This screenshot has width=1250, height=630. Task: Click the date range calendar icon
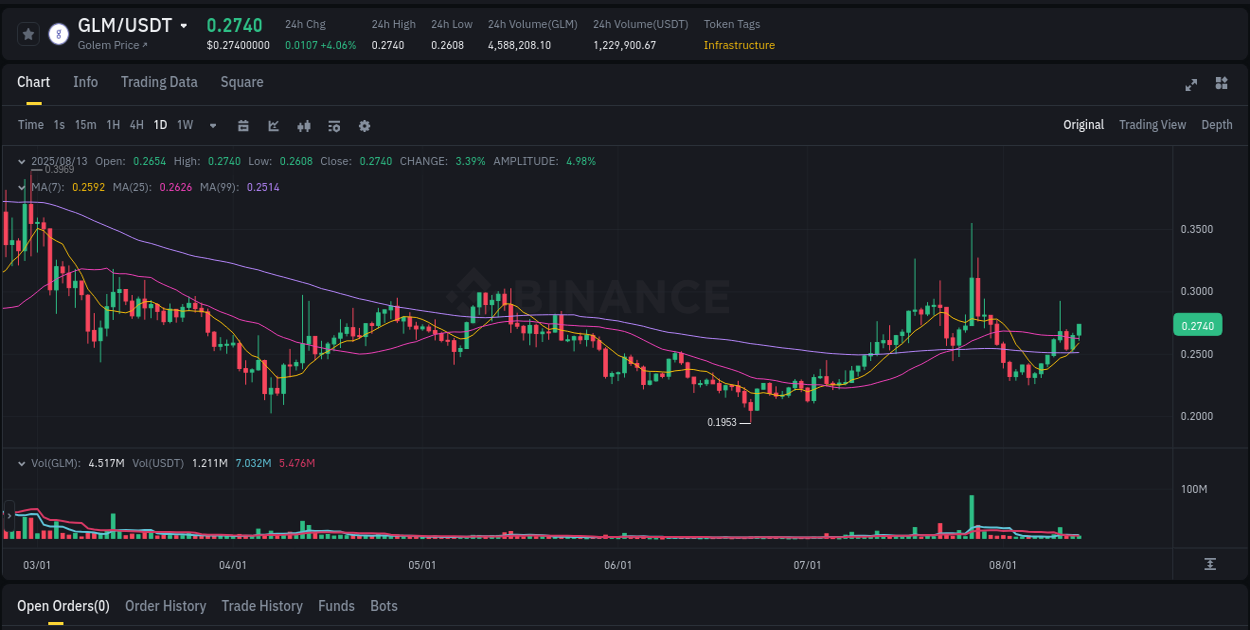[x=244, y=126]
